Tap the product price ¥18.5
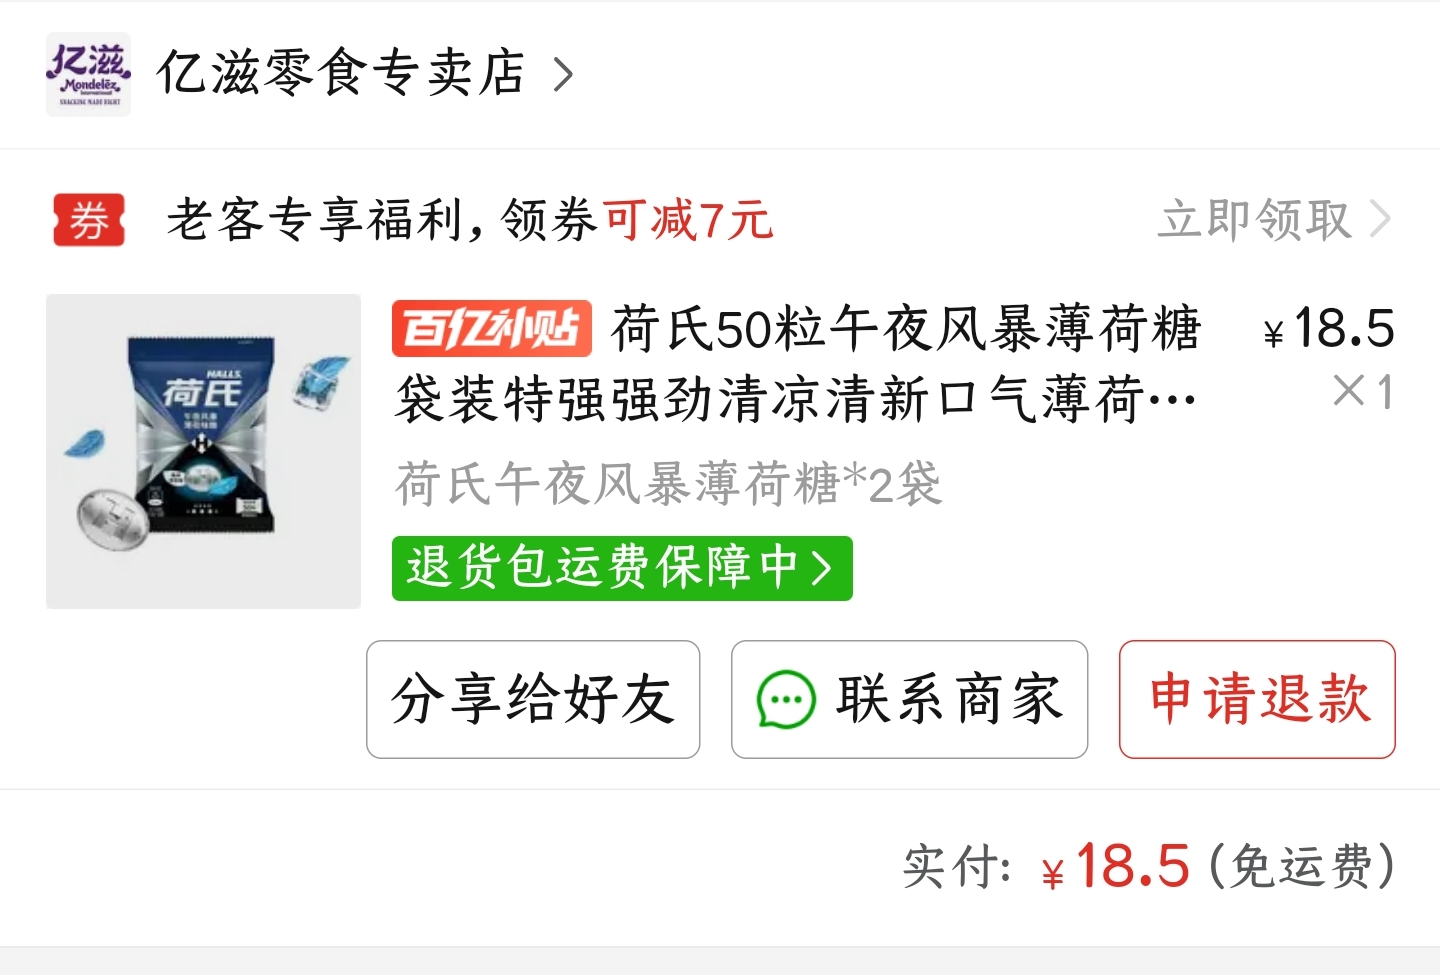1440x975 pixels. coord(1329,328)
